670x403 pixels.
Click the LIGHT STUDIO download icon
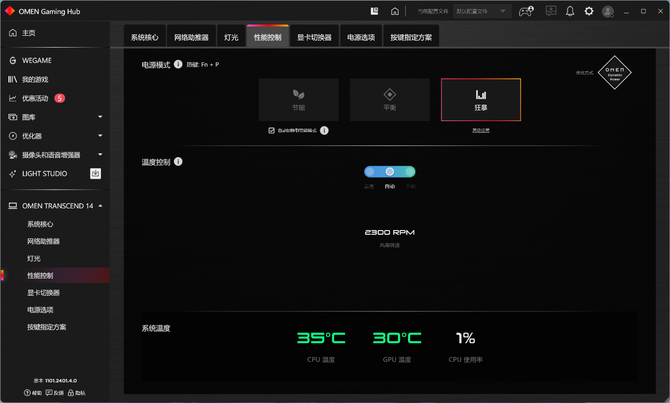[x=95, y=174]
